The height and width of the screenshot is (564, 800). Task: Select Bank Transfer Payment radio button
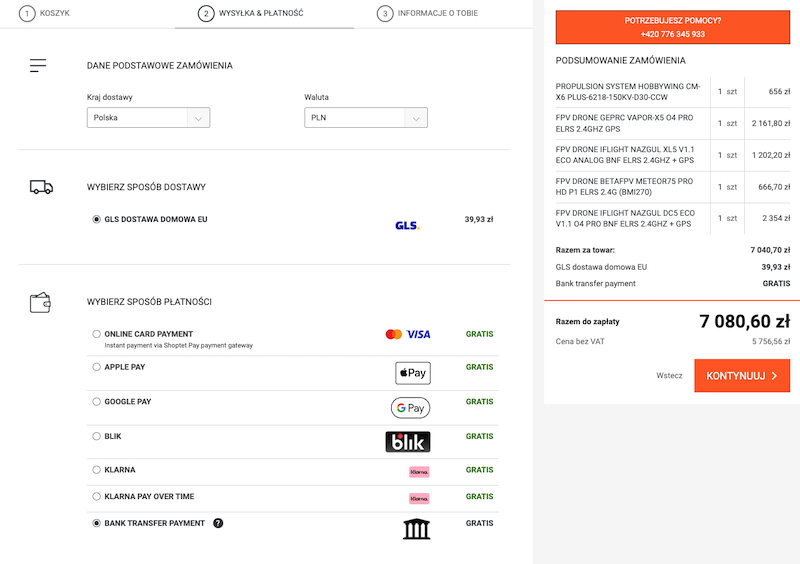(96, 523)
